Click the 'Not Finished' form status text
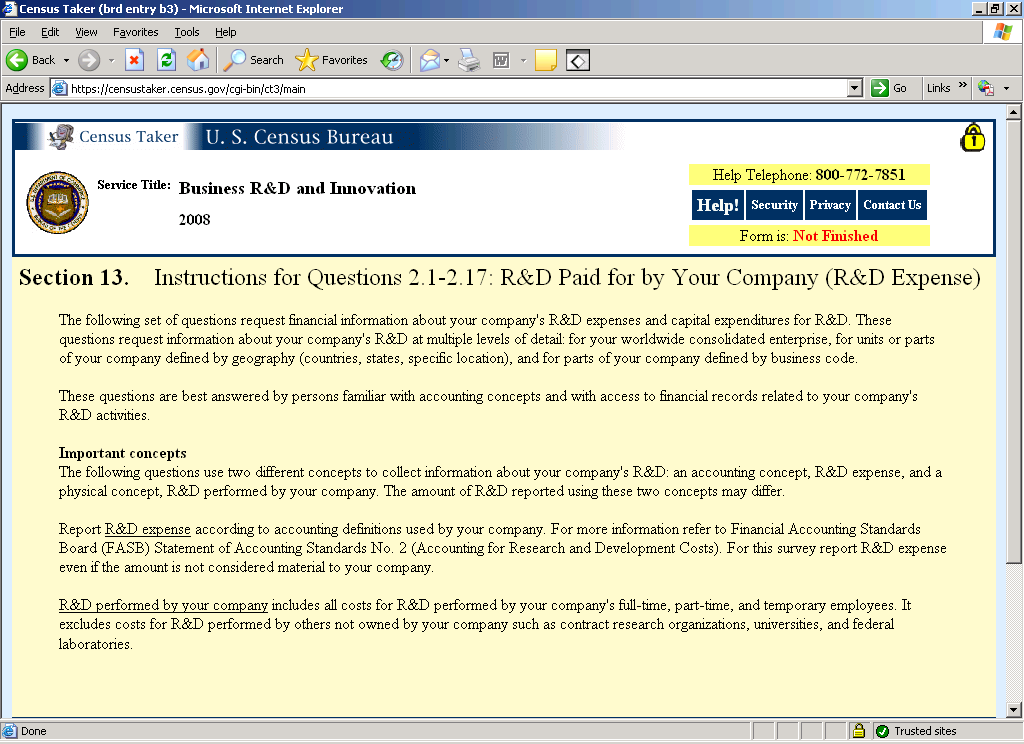This screenshot has height=744, width=1024. click(x=835, y=236)
